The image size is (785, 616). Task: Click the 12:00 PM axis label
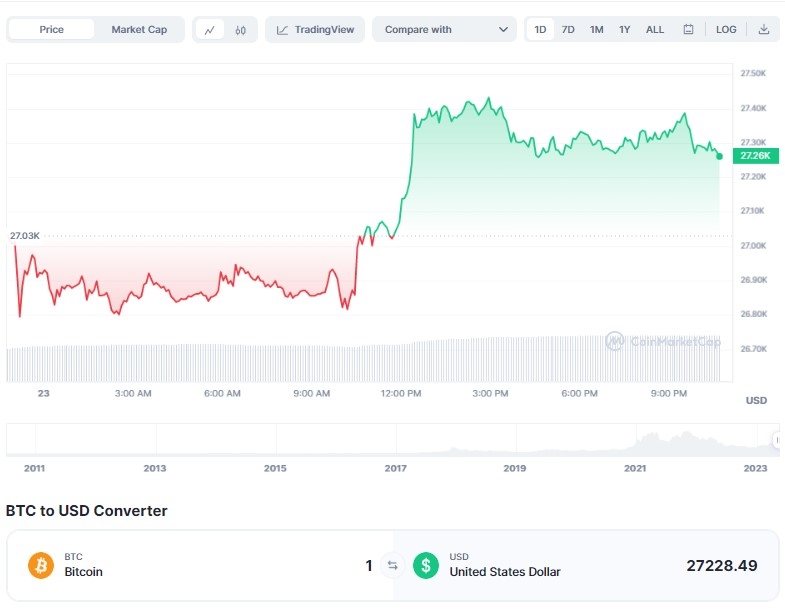(401, 394)
